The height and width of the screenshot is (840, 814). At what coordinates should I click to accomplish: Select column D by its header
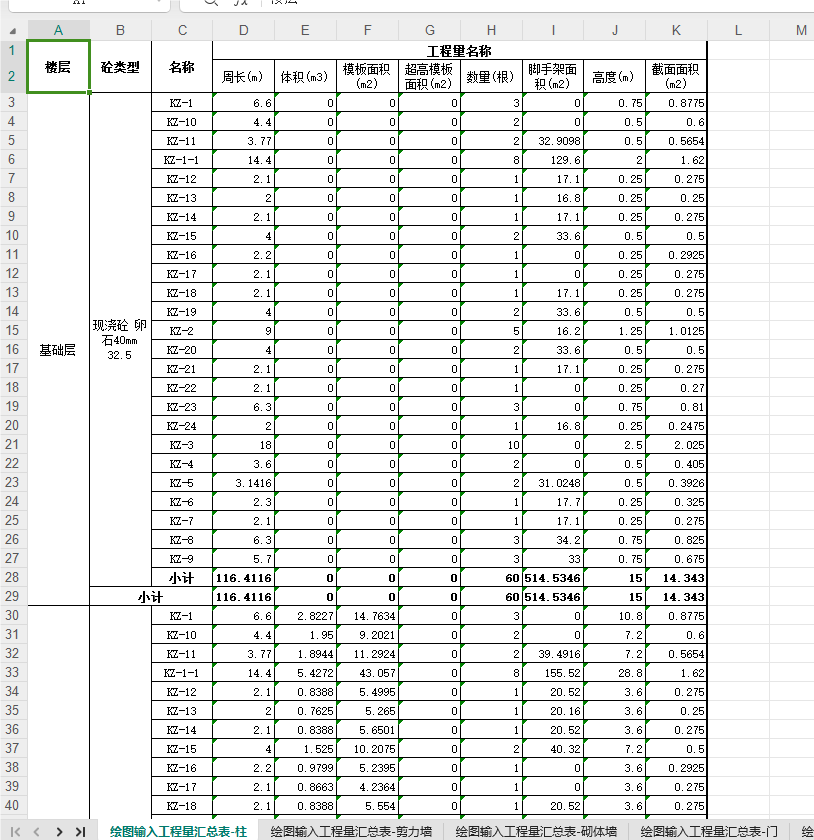(243, 31)
